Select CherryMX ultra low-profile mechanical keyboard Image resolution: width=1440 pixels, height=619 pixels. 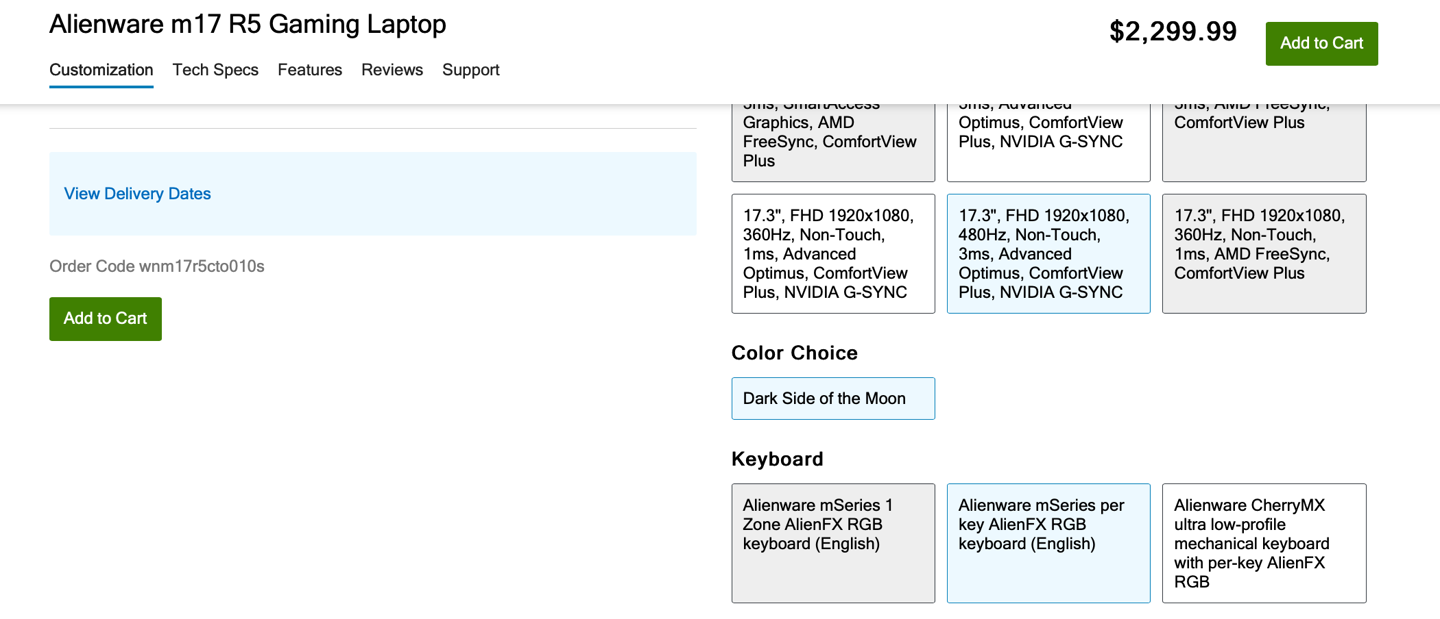pos(1264,544)
